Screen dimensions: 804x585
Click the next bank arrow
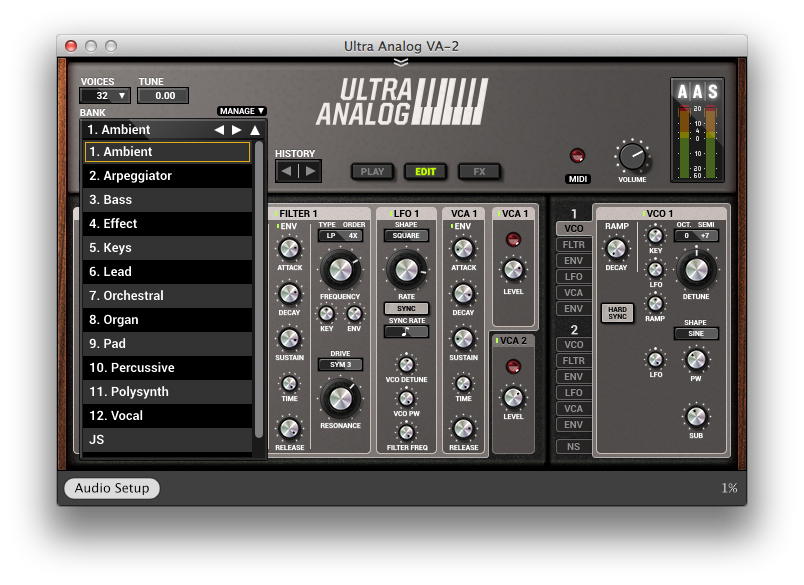[236, 130]
